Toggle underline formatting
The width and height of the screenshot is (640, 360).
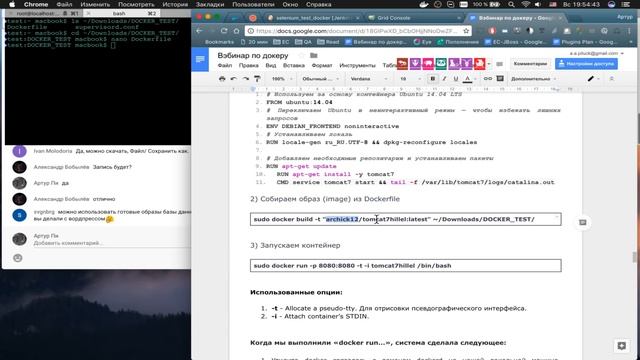coord(456,79)
